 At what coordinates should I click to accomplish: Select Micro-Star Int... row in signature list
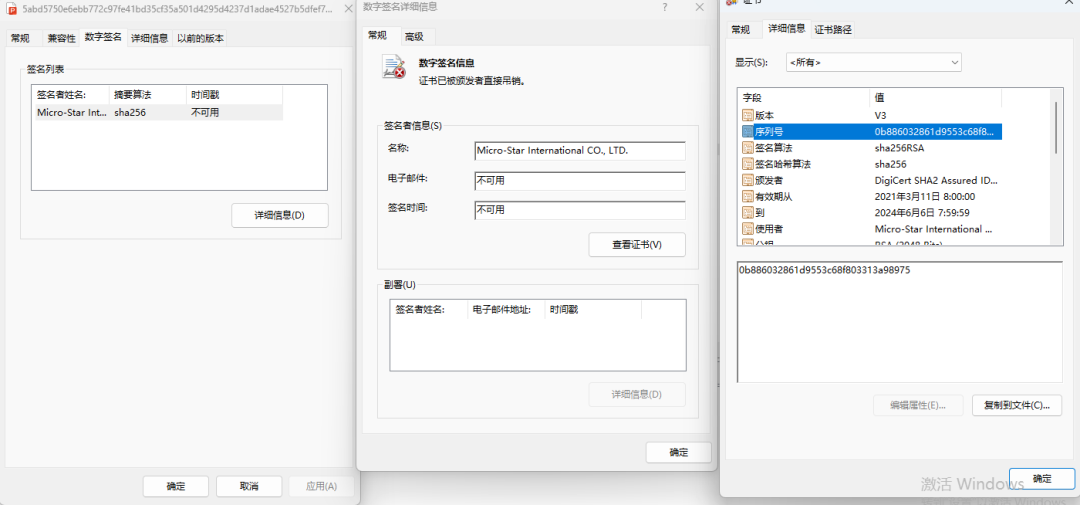click(x=159, y=112)
